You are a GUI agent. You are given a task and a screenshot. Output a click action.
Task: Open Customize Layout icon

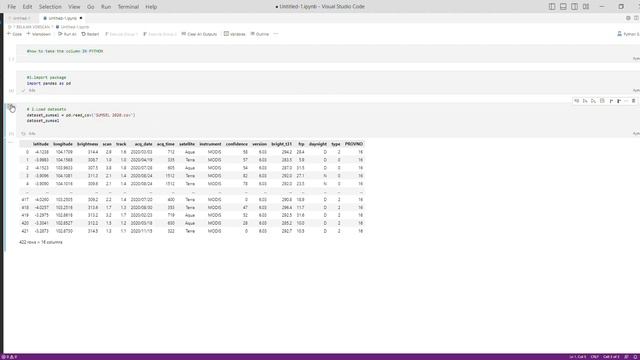tap(586, 7)
